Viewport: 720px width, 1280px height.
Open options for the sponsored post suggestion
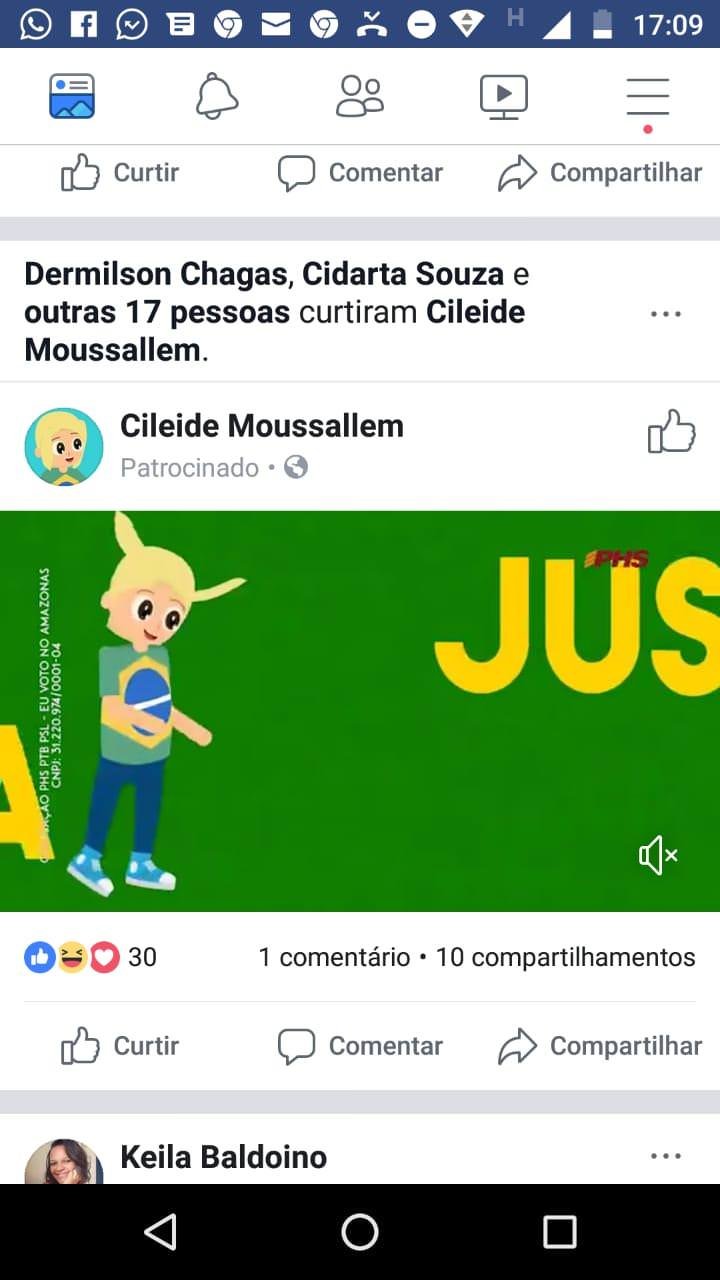tap(665, 314)
